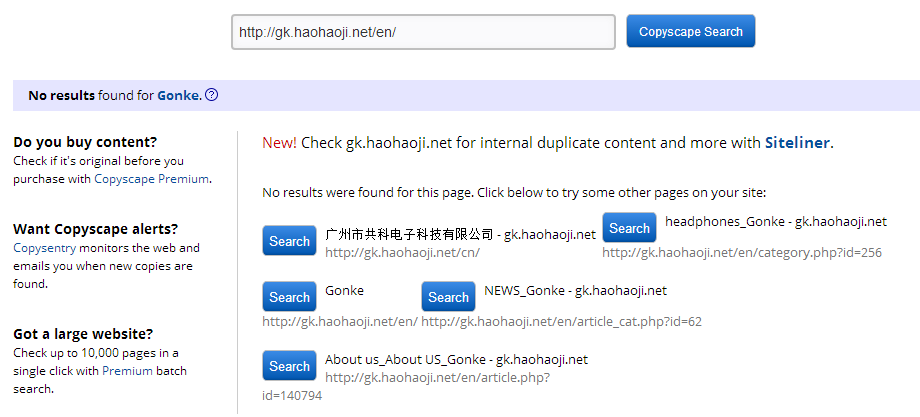Focus the URL search input field

[x=423, y=32]
